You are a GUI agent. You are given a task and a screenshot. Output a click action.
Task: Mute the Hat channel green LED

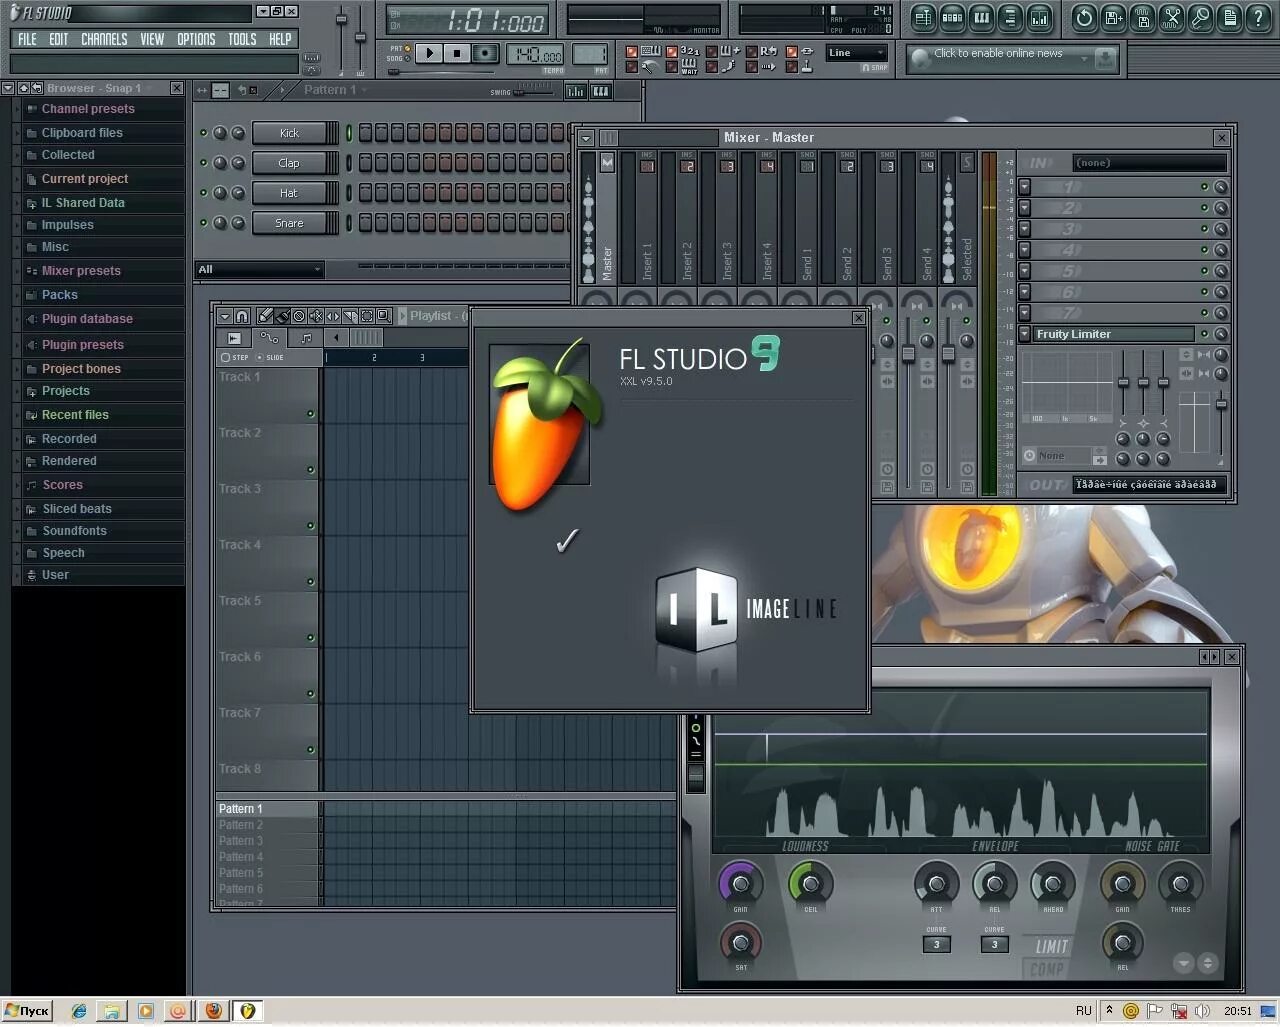click(x=203, y=193)
